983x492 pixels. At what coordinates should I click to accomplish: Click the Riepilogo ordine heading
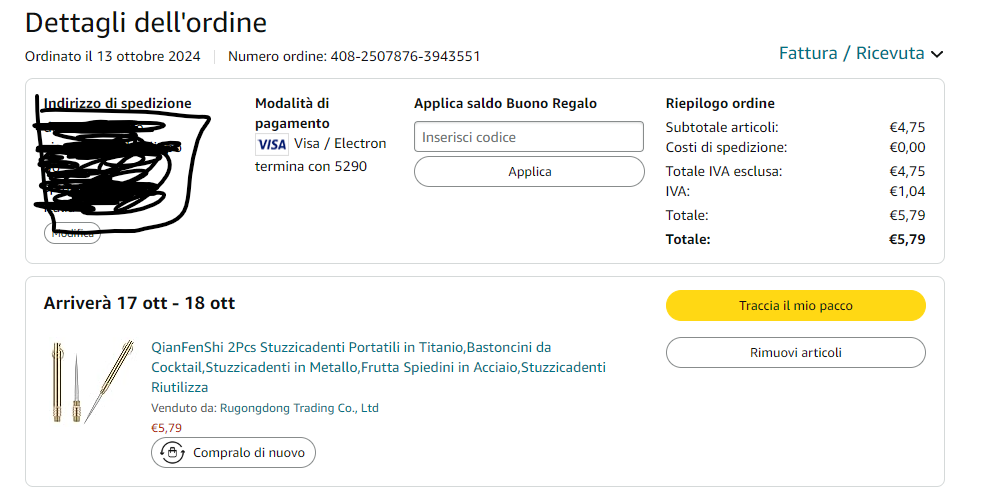(720, 103)
